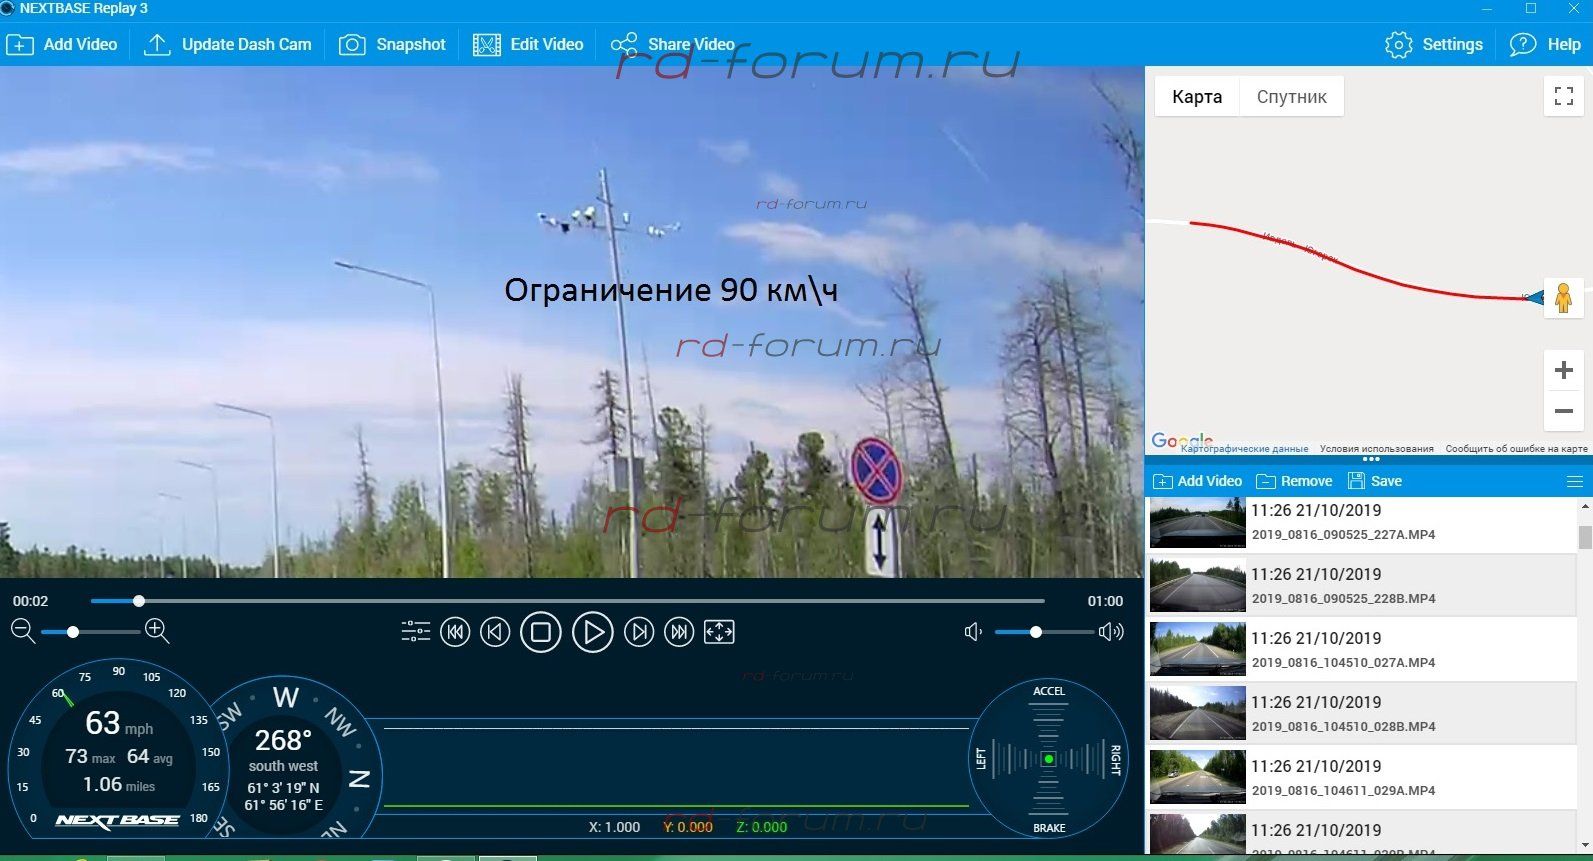
Task: Stop video playback
Action: tap(541, 632)
